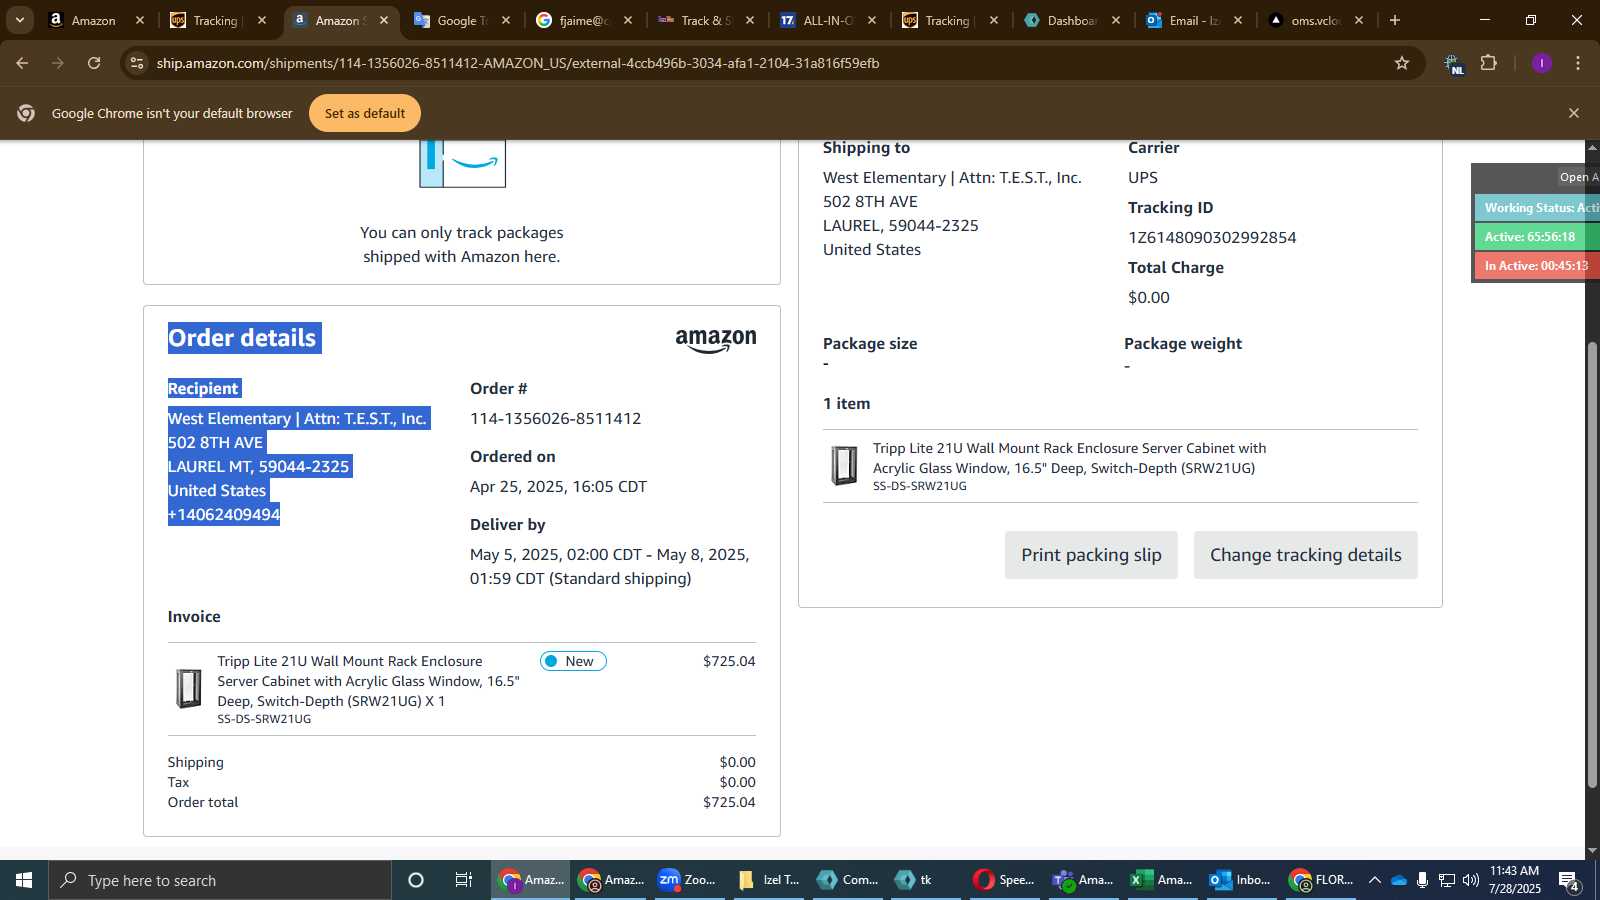This screenshot has width=1600, height=900.
Task: Click the recipient phone number +14062409494
Action: coord(224,515)
